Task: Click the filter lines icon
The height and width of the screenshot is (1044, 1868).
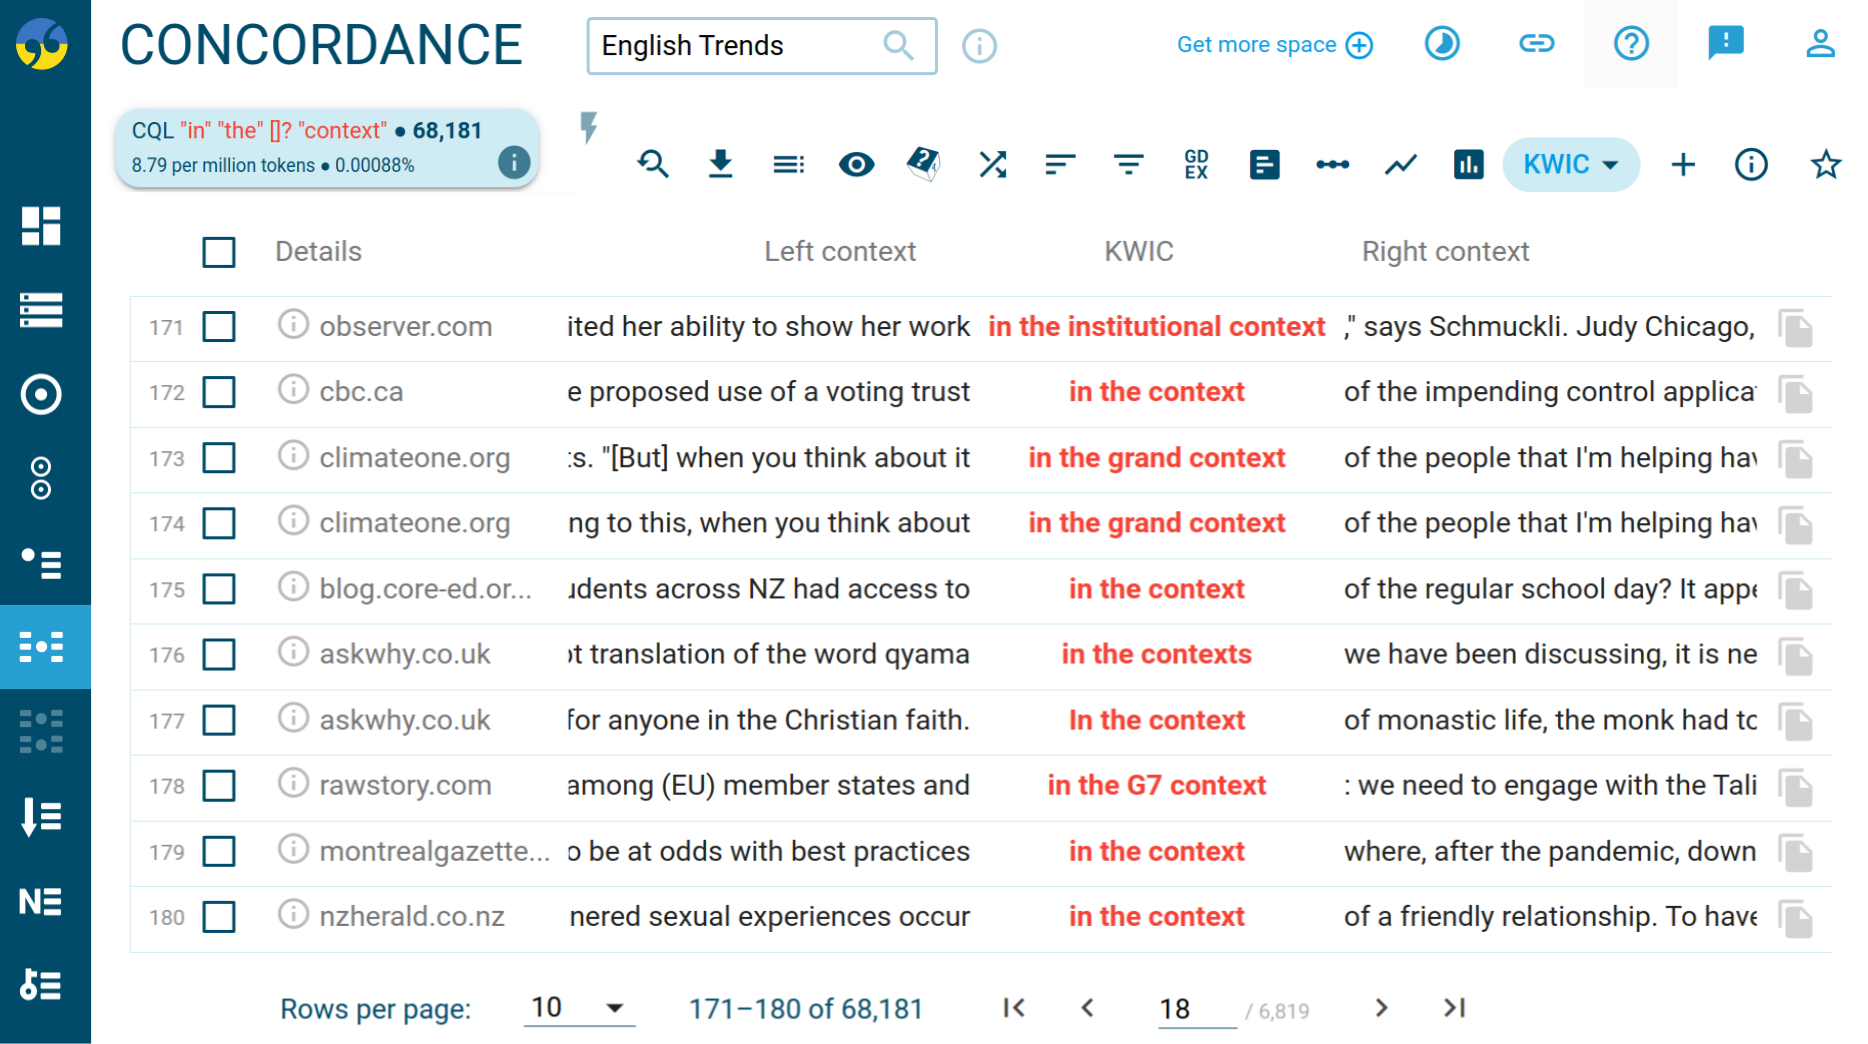Action: pos(1128,164)
